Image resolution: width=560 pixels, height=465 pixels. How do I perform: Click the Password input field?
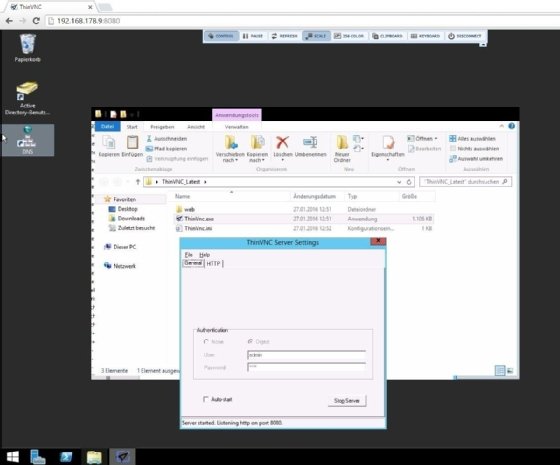tap(306, 367)
